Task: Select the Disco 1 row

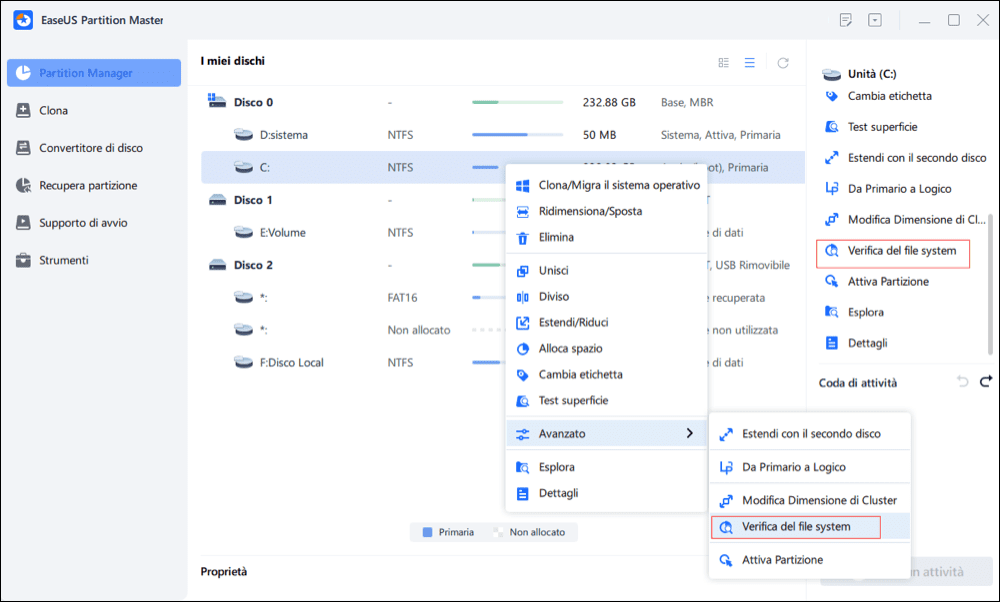Action: (x=353, y=200)
